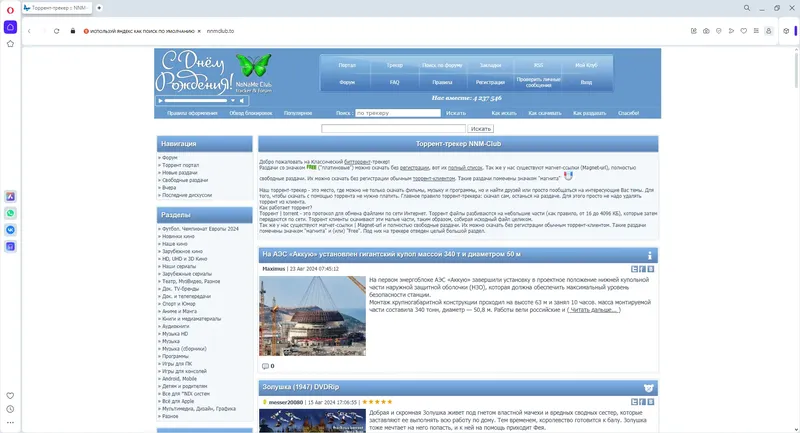Click the полный список link

[465, 168]
